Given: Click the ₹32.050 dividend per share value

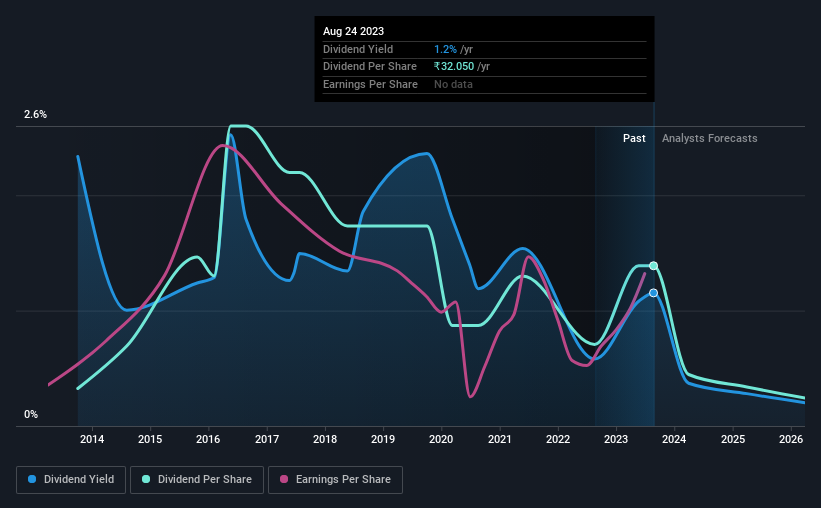Looking at the screenshot, I should click(x=454, y=67).
